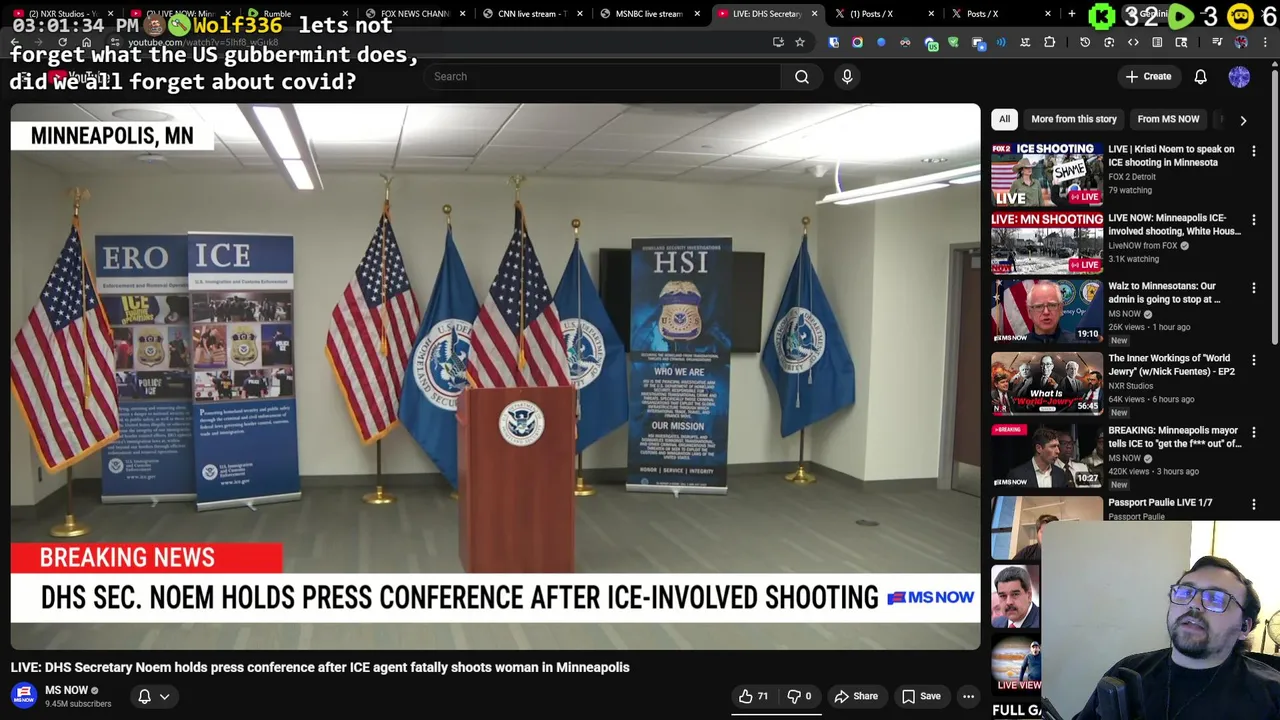
Task: Start voice search with the microphone icon
Action: 847,76
